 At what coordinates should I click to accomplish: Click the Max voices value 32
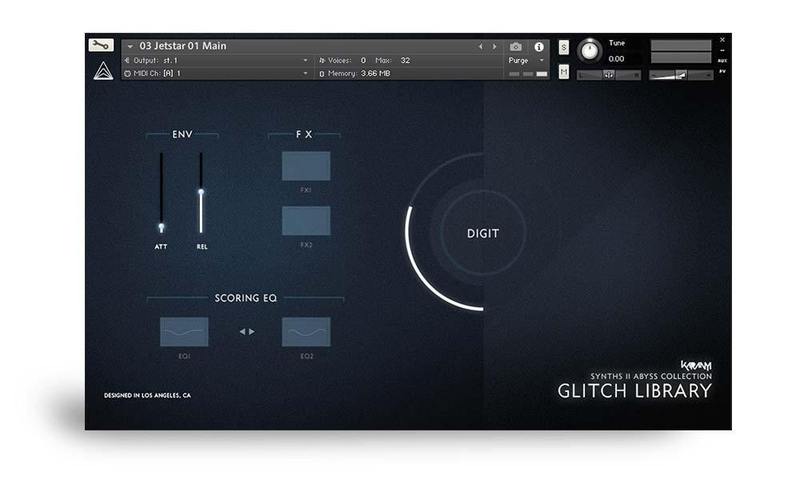(x=405, y=60)
